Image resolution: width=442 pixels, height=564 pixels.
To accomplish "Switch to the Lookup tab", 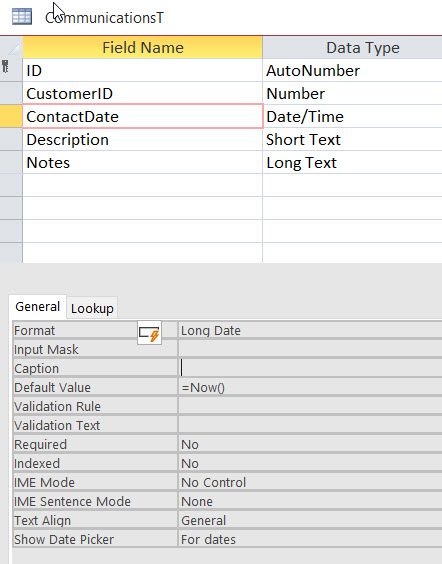I will click(x=92, y=308).
